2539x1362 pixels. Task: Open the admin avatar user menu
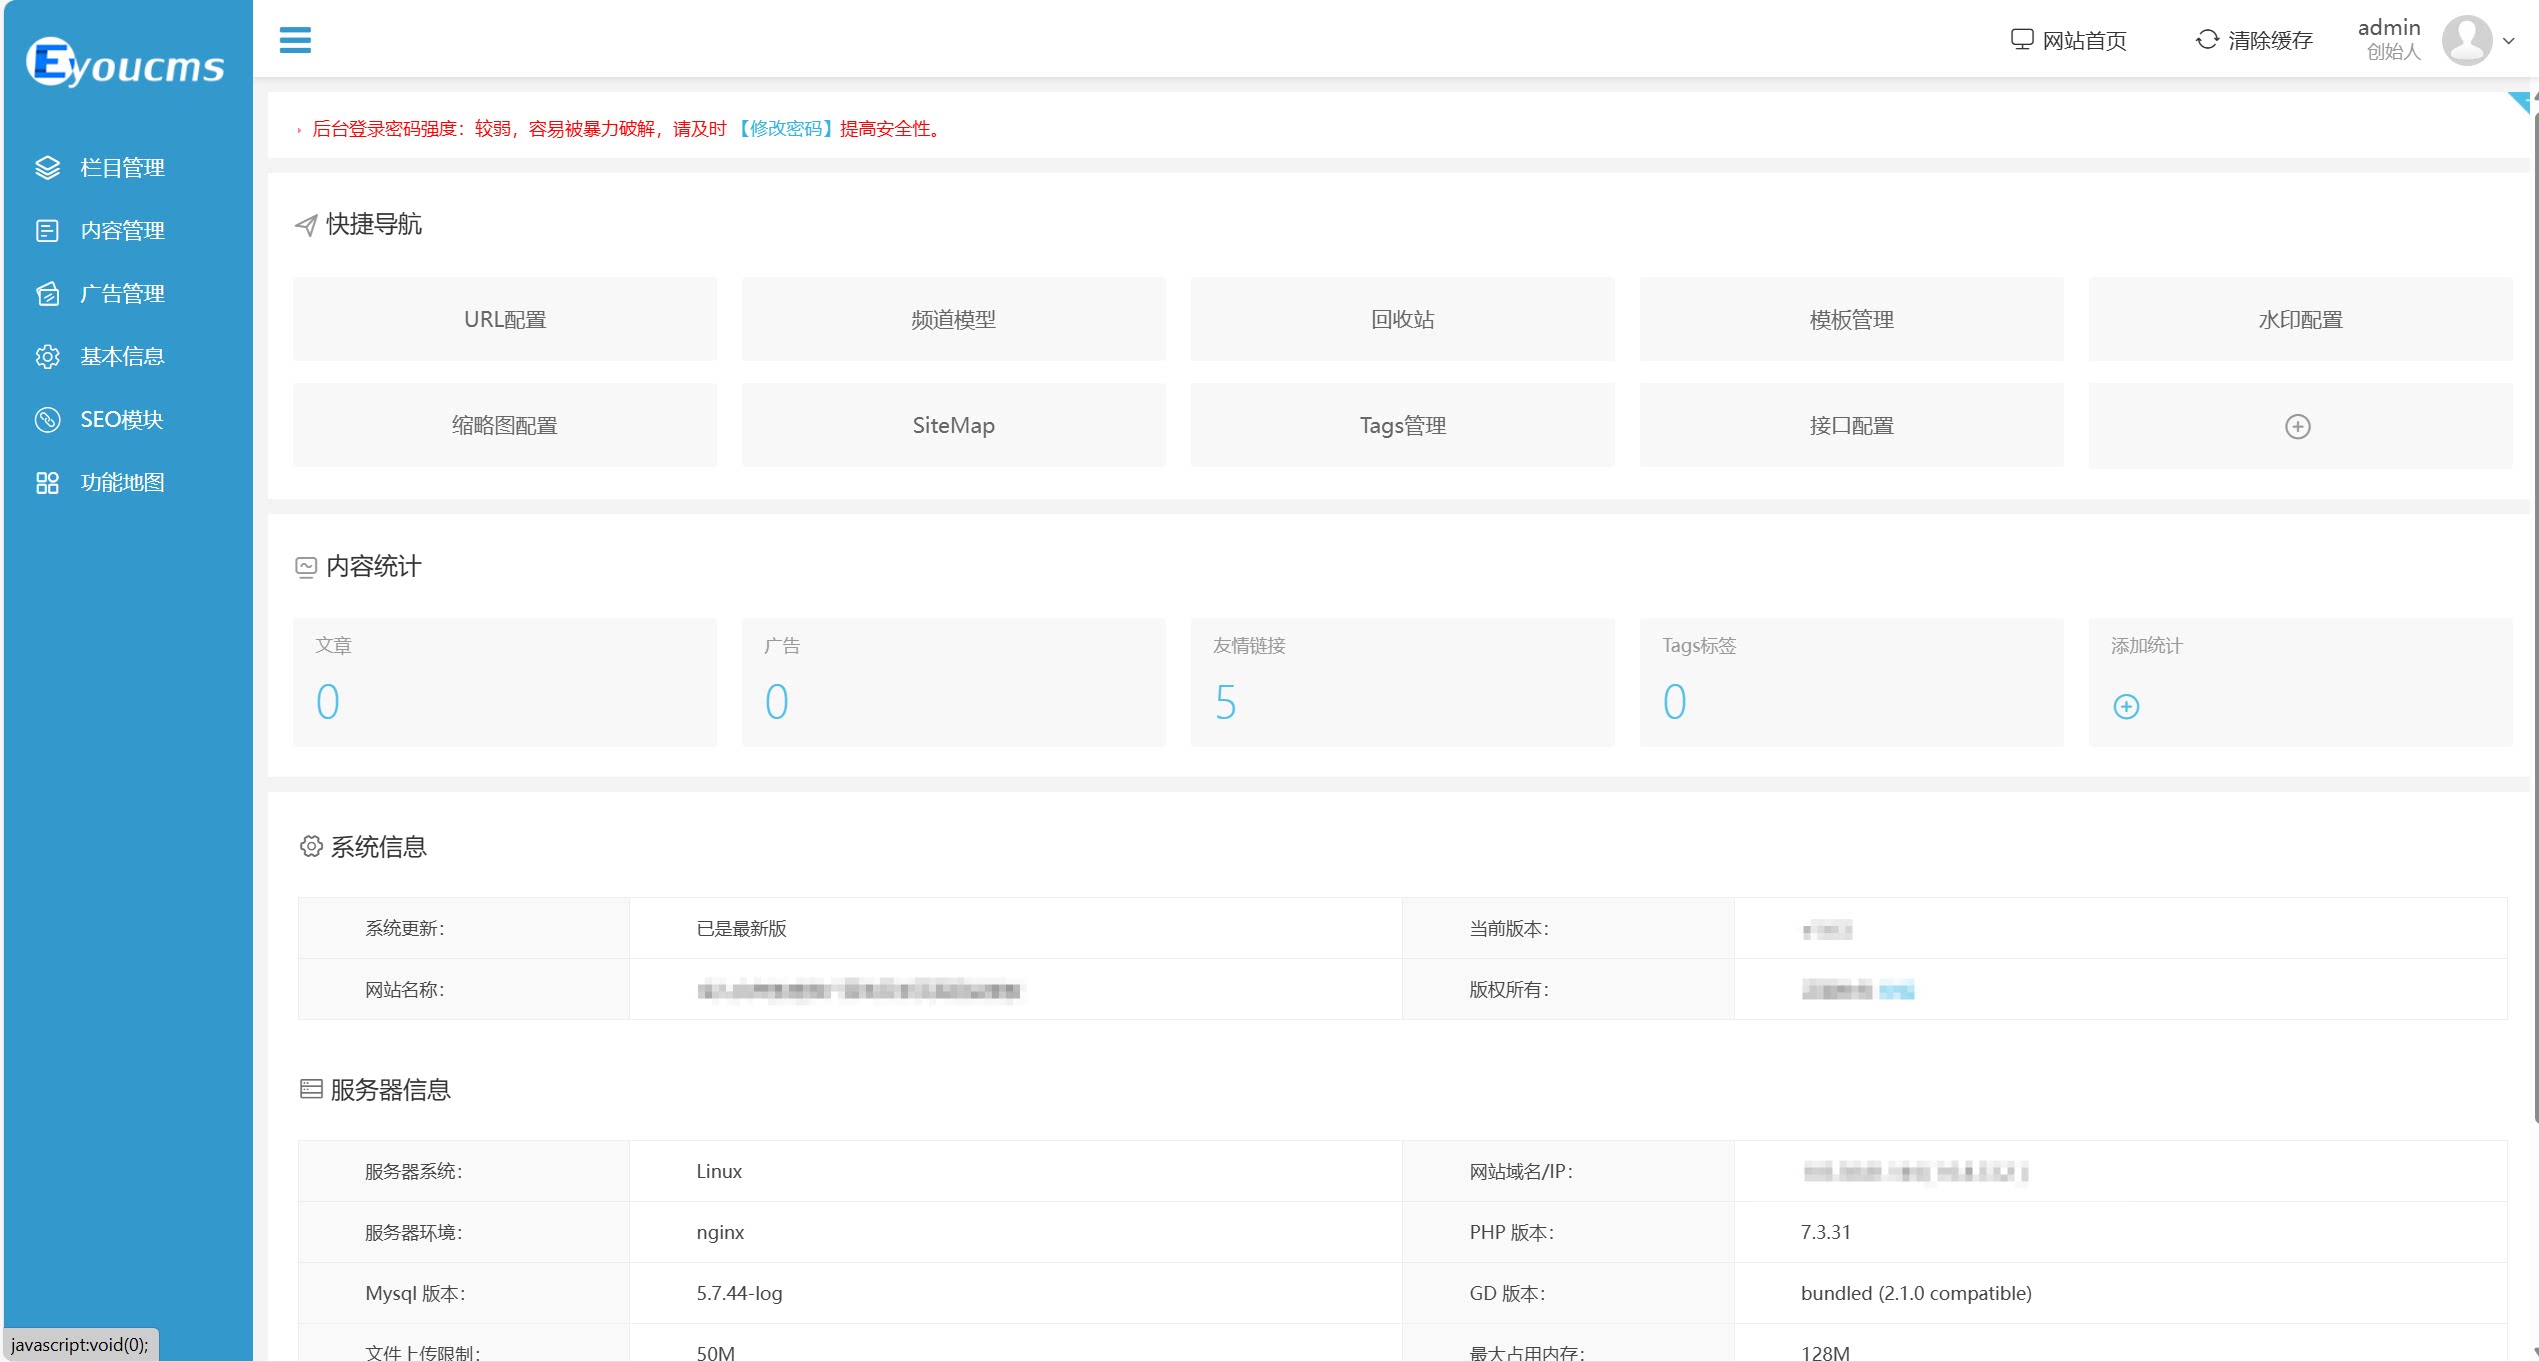point(2466,40)
